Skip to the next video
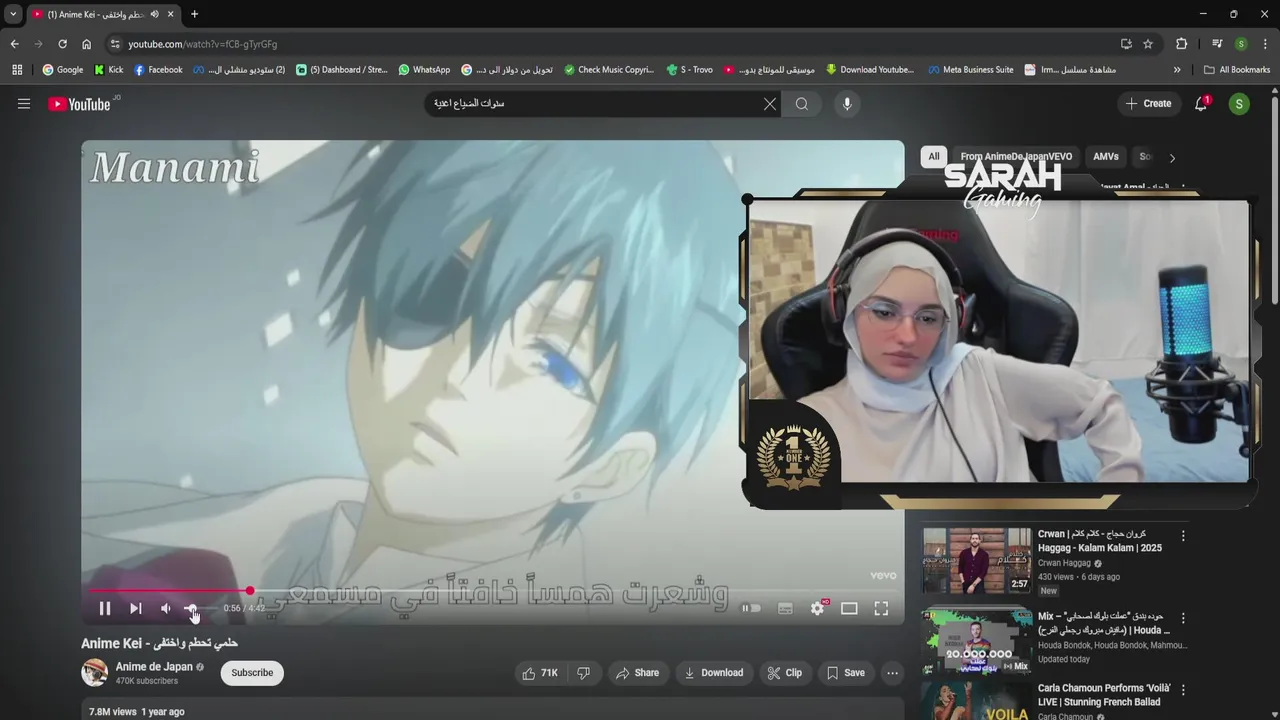This screenshot has height=720, width=1280. pyautogui.click(x=136, y=608)
